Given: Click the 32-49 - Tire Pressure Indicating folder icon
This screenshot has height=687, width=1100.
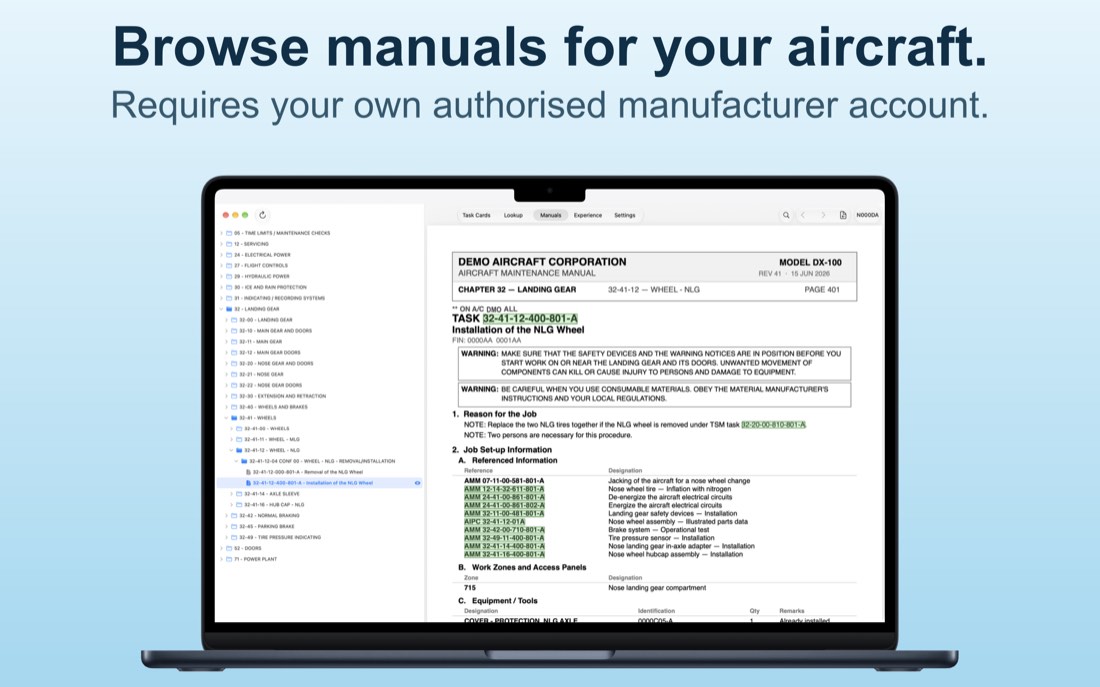Looking at the screenshot, I should tap(234, 538).
